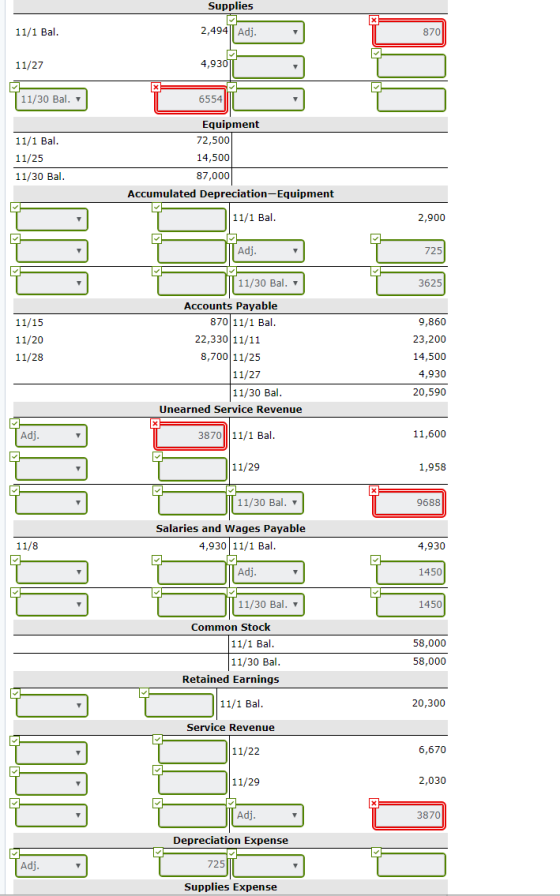Edit the 725 field in Depreciation Expense
Viewport: 560px width, 896px height.
[193, 865]
